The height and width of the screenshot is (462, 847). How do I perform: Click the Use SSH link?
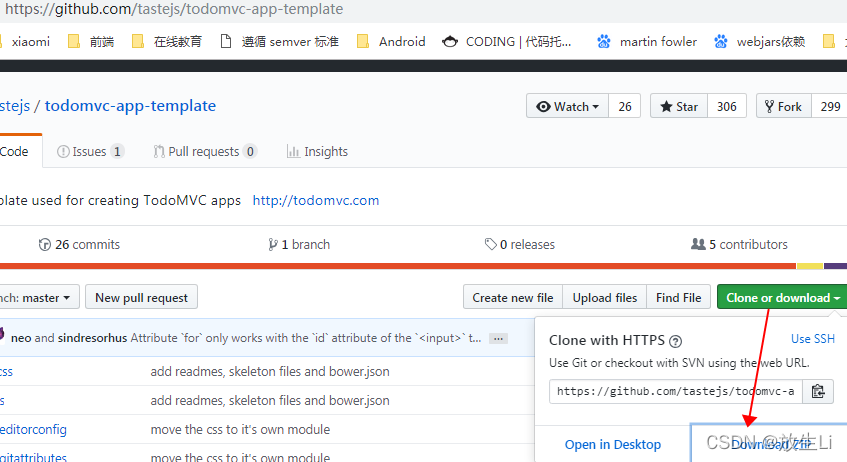tap(812, 339)
